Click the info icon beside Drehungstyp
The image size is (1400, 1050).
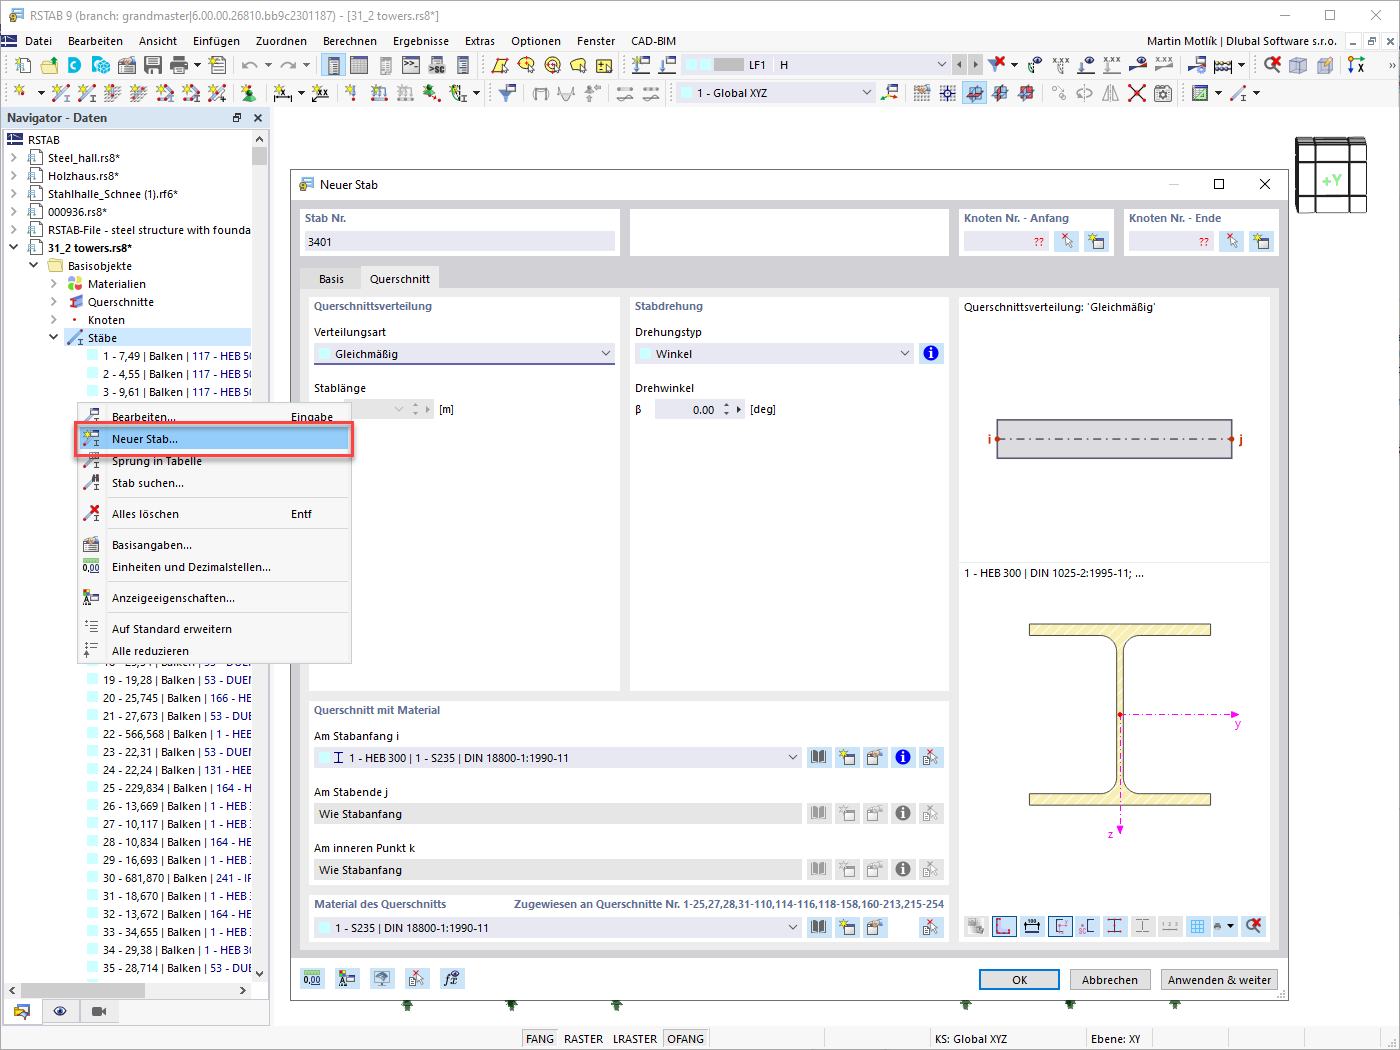[x=931, y=353]
